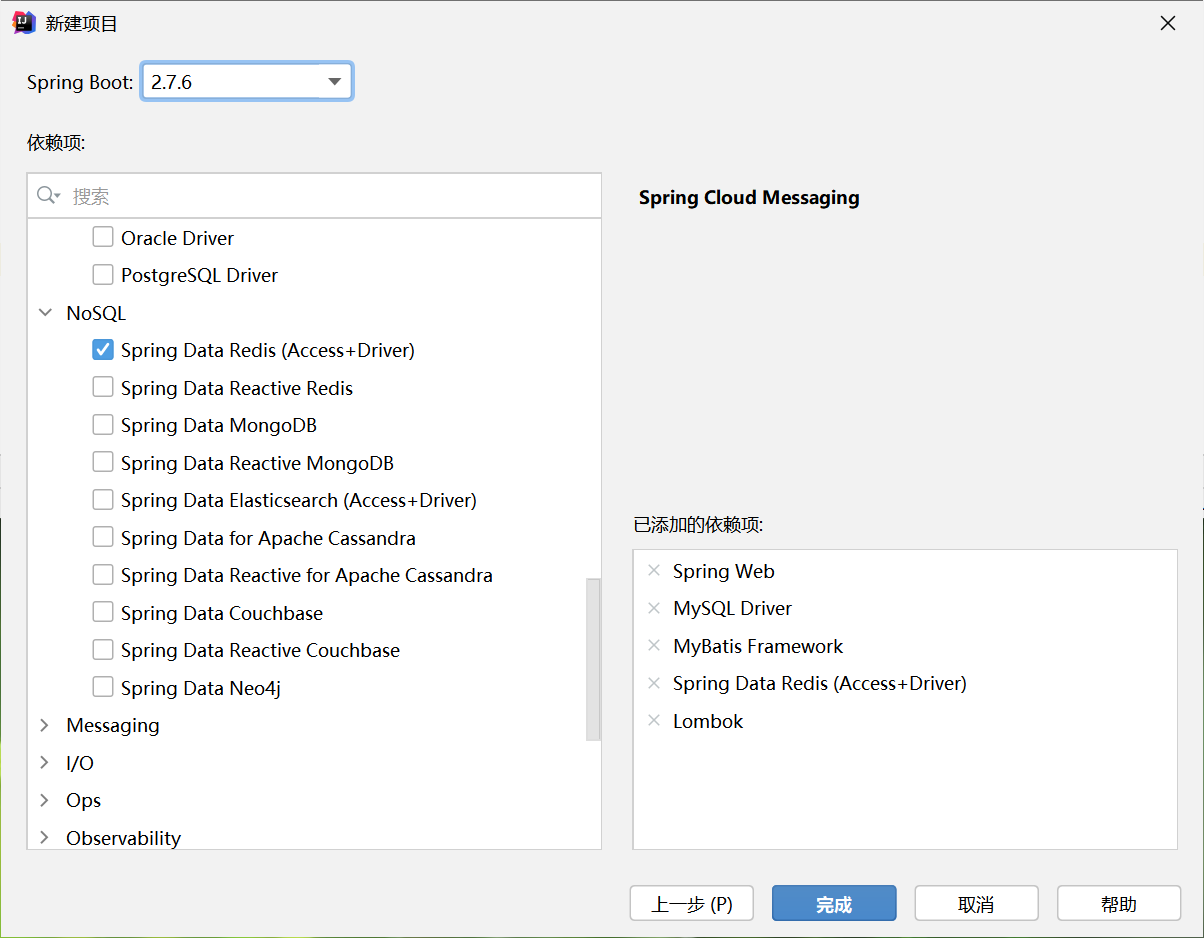The image size is (1204, 938).
Task: Check Spring Data Couchbase checkbox
Action: pyautogui.click(x=103, y=613)
